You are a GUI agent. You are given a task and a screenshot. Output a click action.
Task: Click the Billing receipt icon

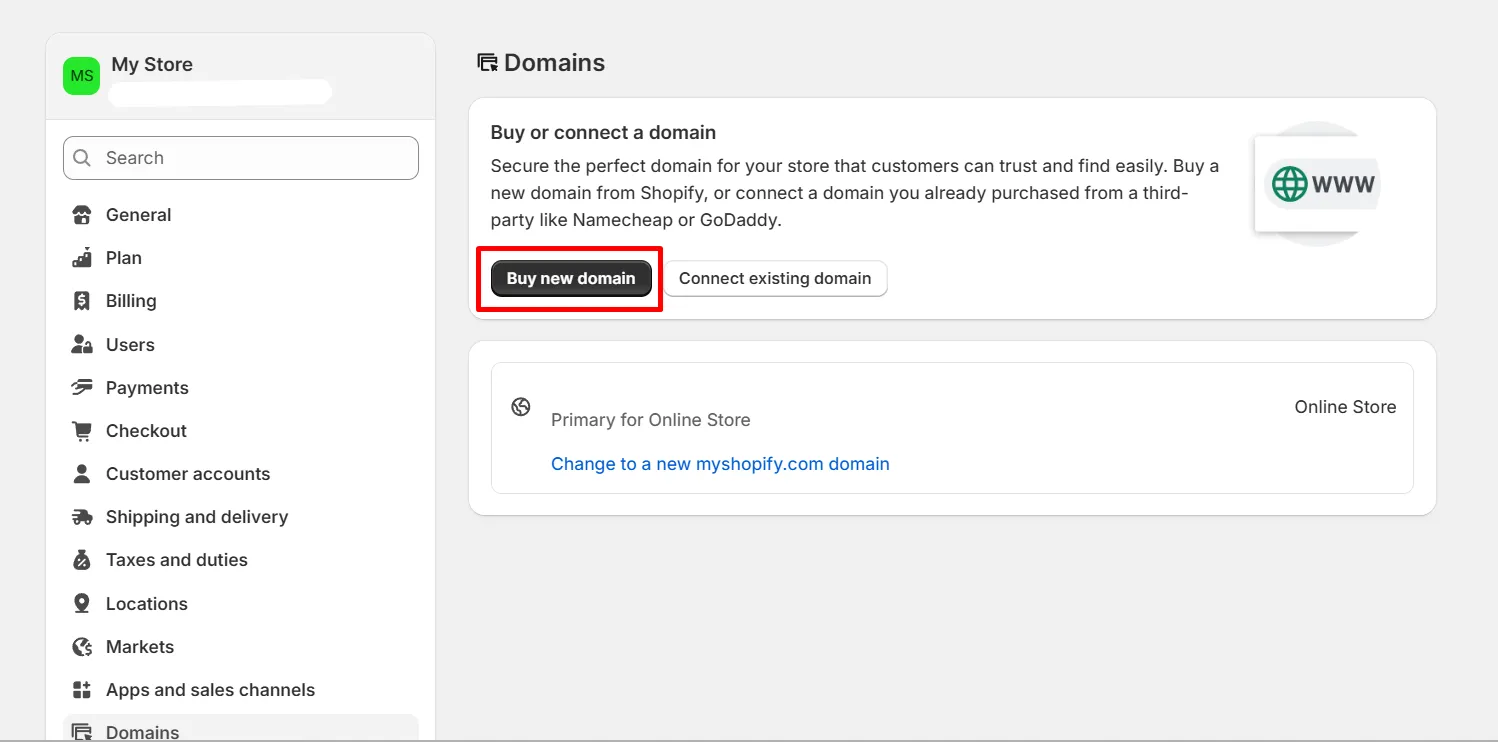tap(82, 301)
